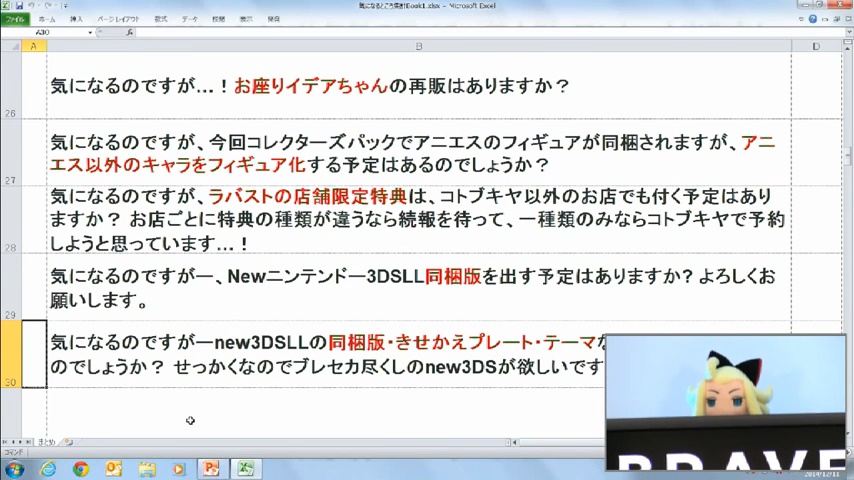
Task: Open the ファイル (File) tab
Action: (x=15, y=19)
